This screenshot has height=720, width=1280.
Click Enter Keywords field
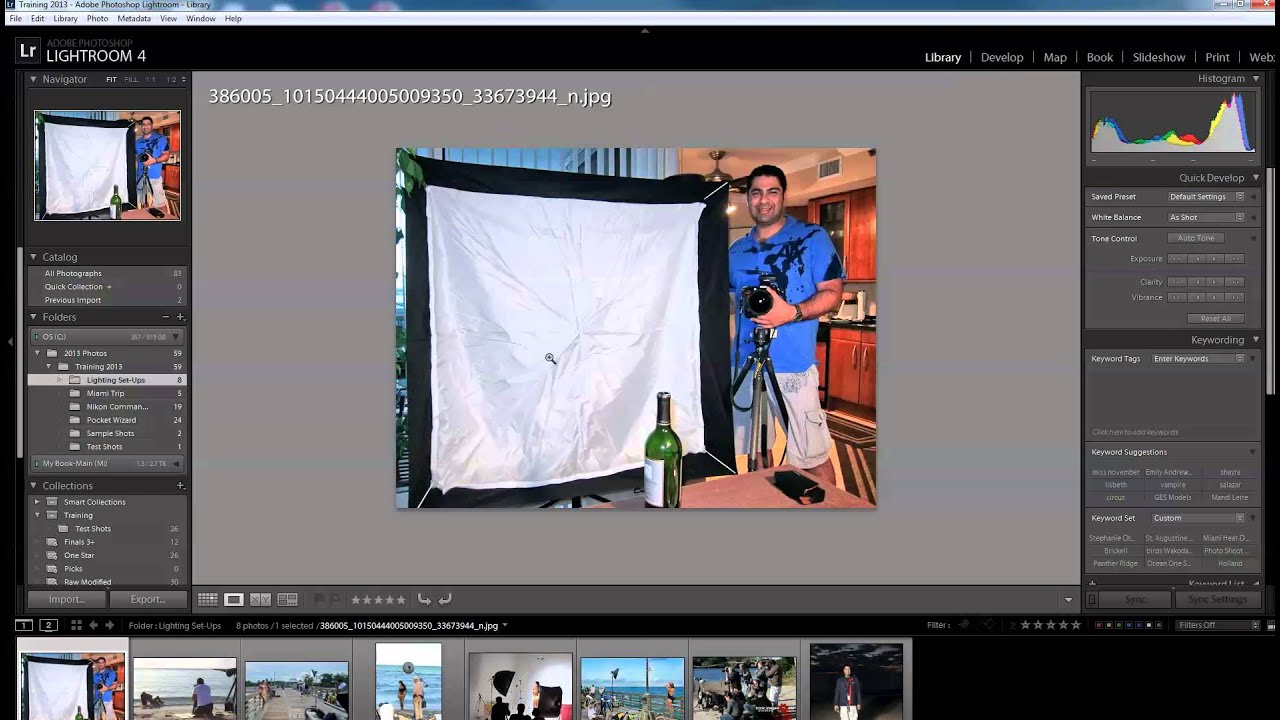coord(1198,359)
